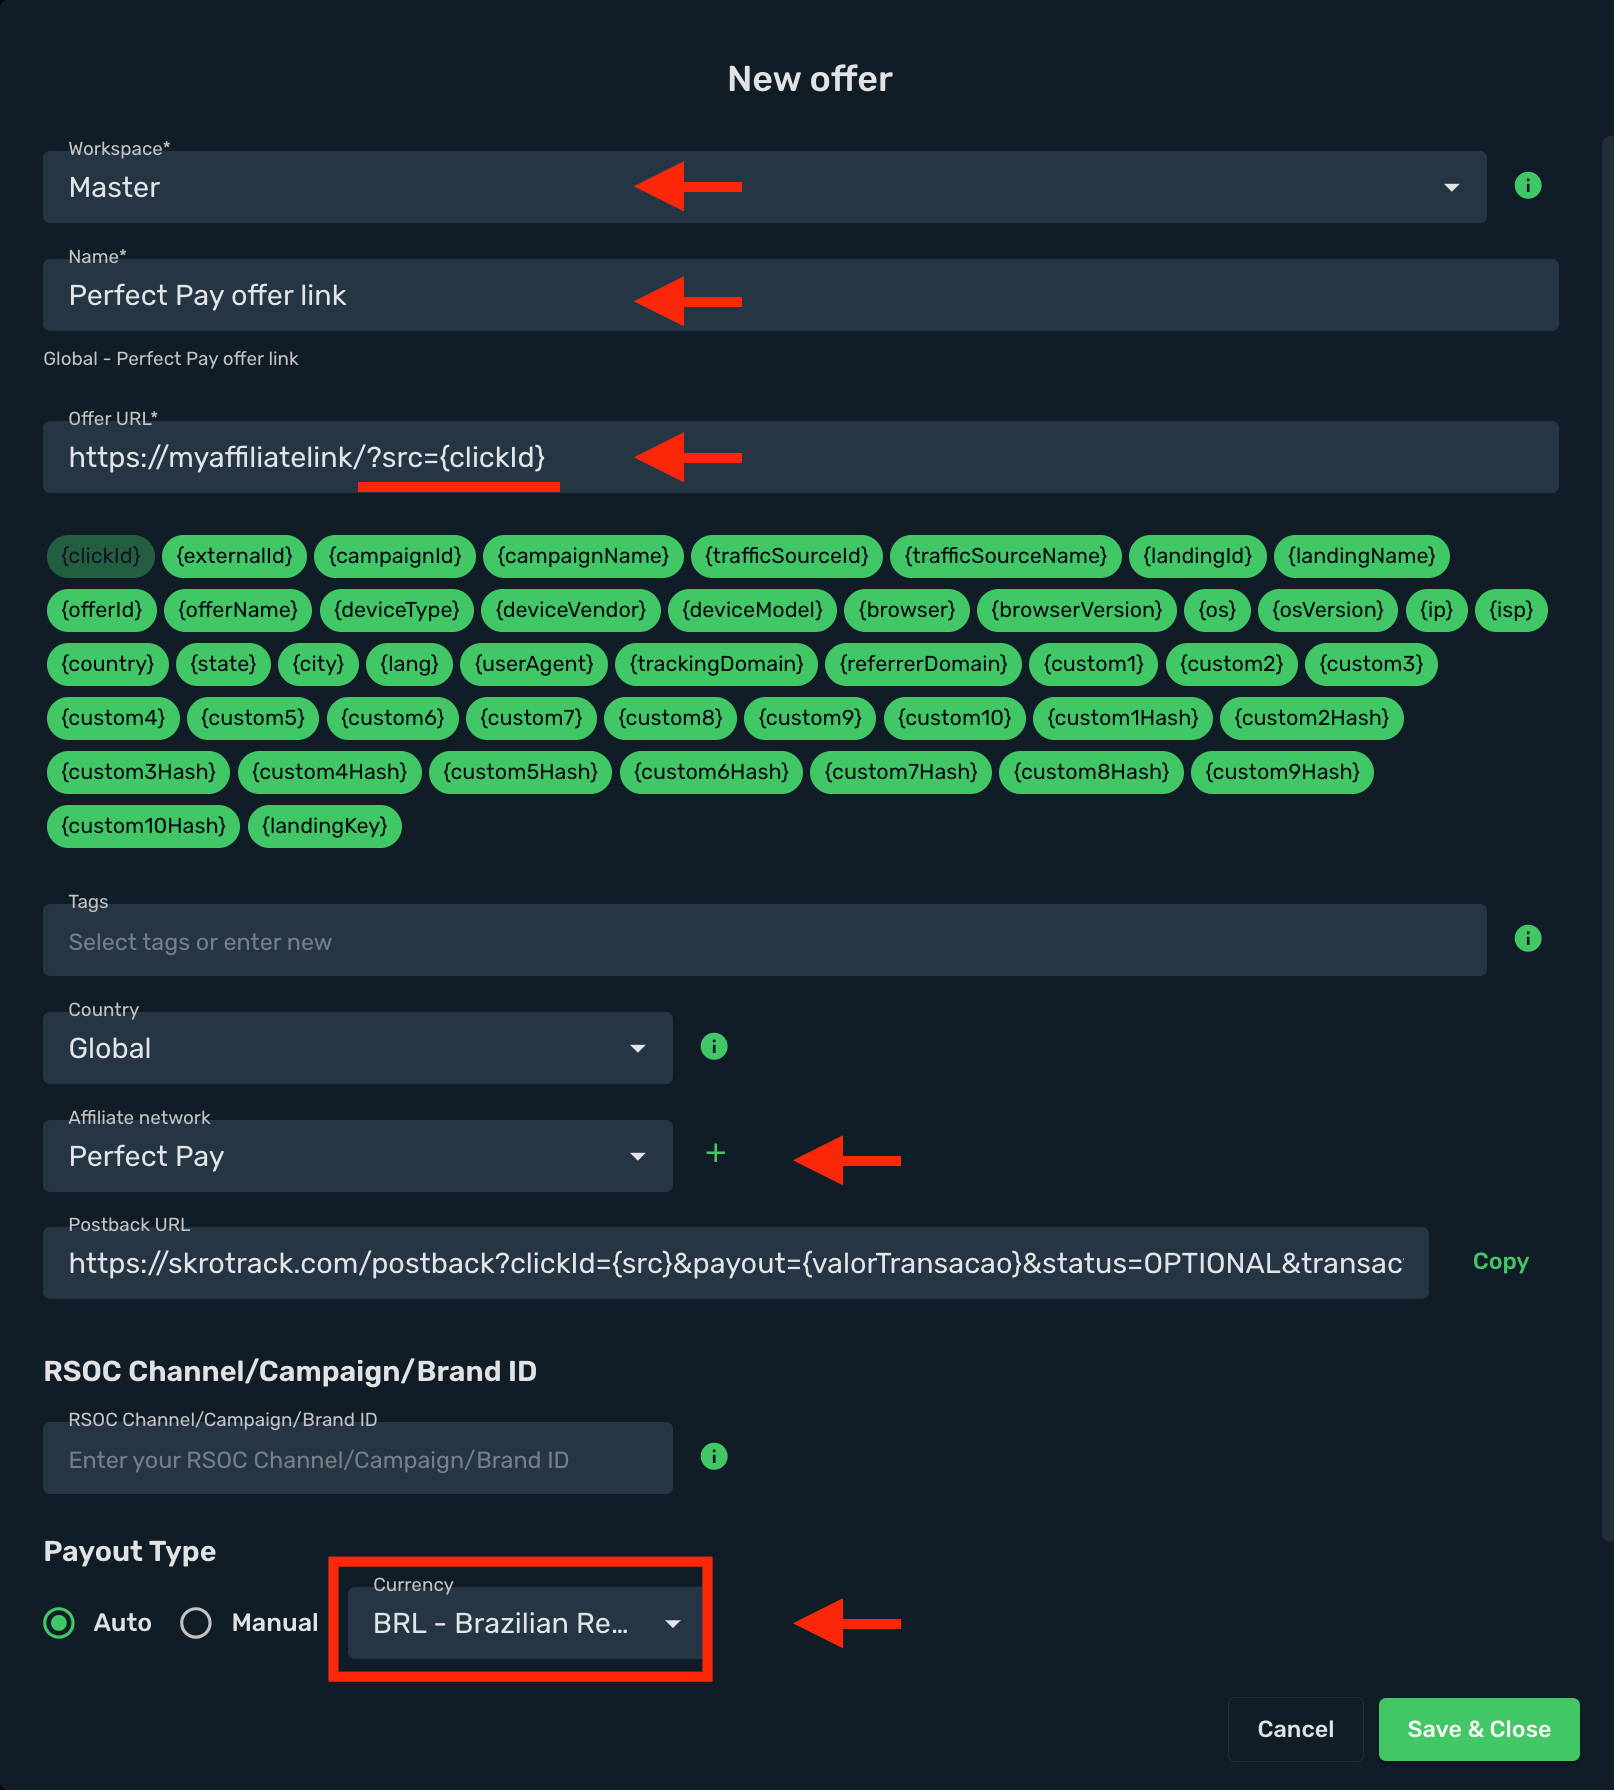Insert the {campaignName} token

click(583, 556)
